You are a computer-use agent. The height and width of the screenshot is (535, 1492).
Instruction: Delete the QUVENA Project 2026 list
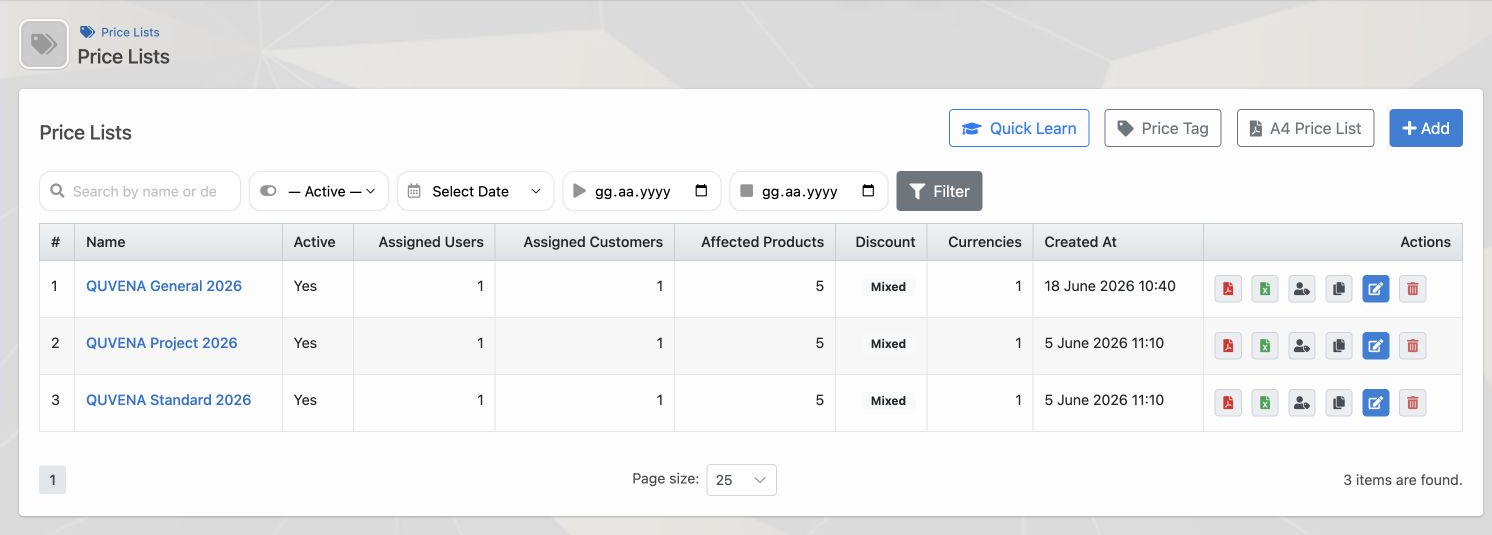point(1413,346)
